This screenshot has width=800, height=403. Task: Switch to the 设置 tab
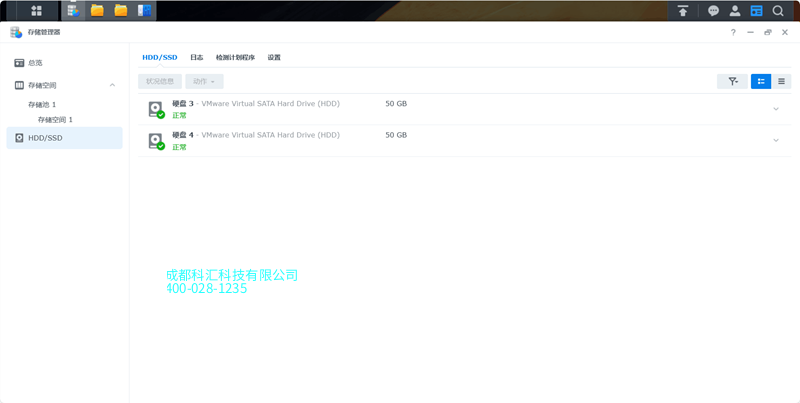pos(274,57)
